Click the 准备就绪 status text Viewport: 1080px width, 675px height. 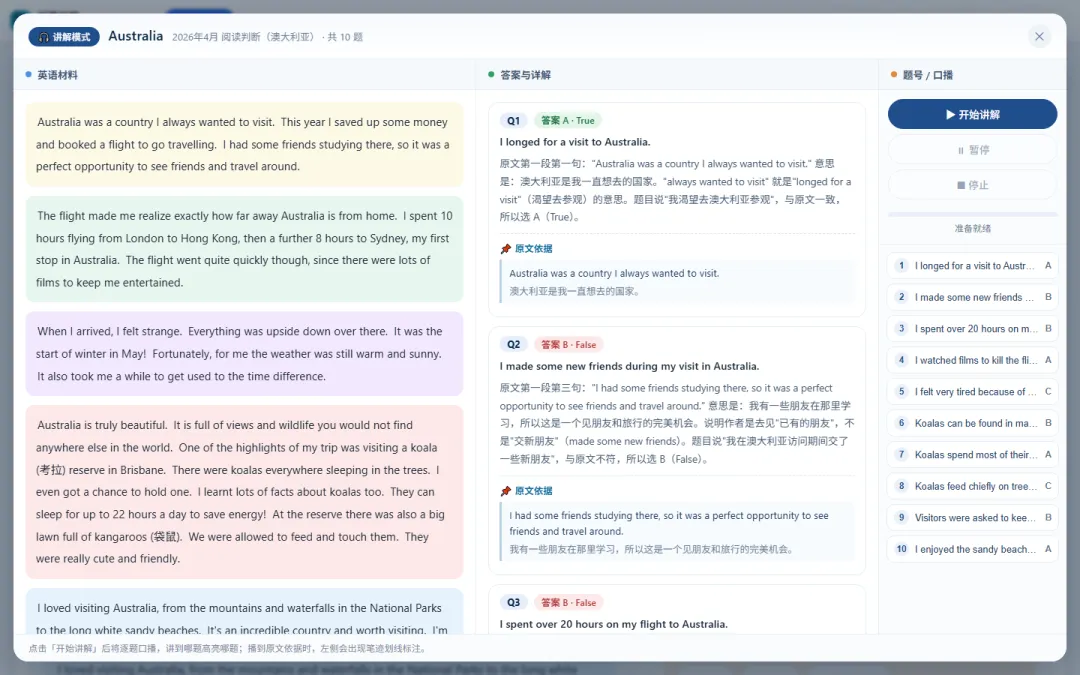(972, 229)
